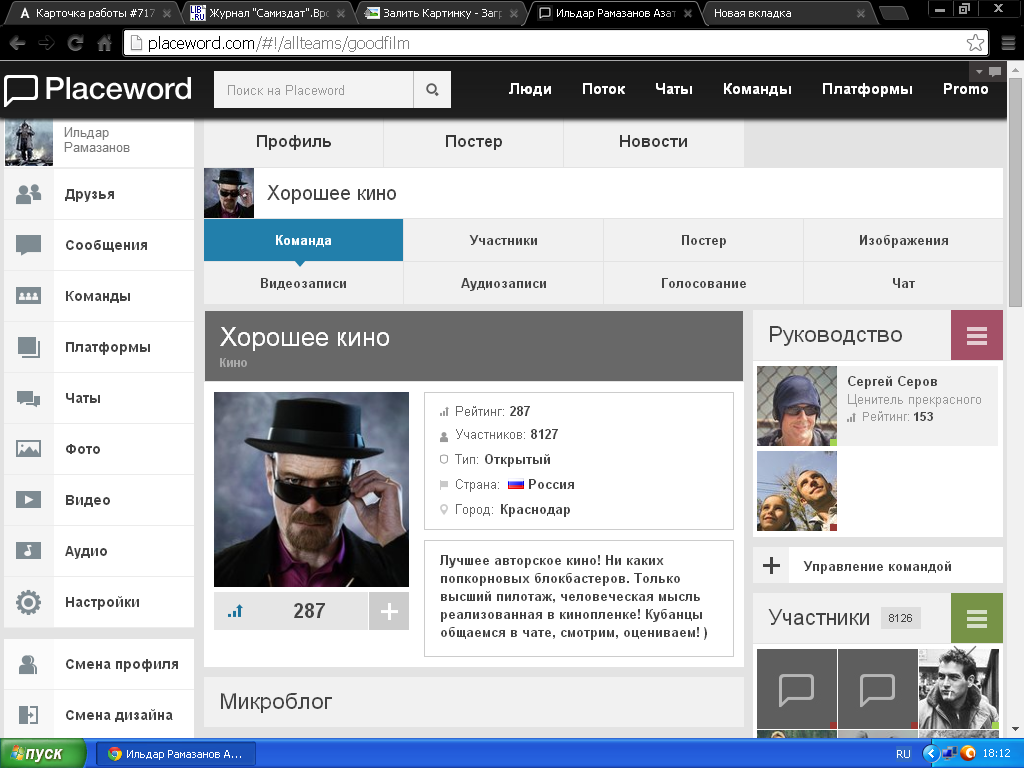Select the Аудиозаписи team tab
Screen dimensions: 1024x768
click(504, 283)
